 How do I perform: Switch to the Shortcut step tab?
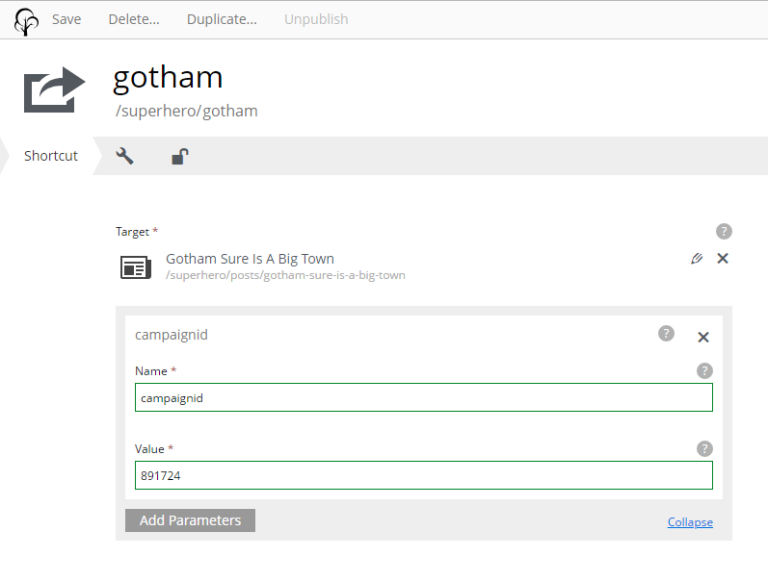51,156
